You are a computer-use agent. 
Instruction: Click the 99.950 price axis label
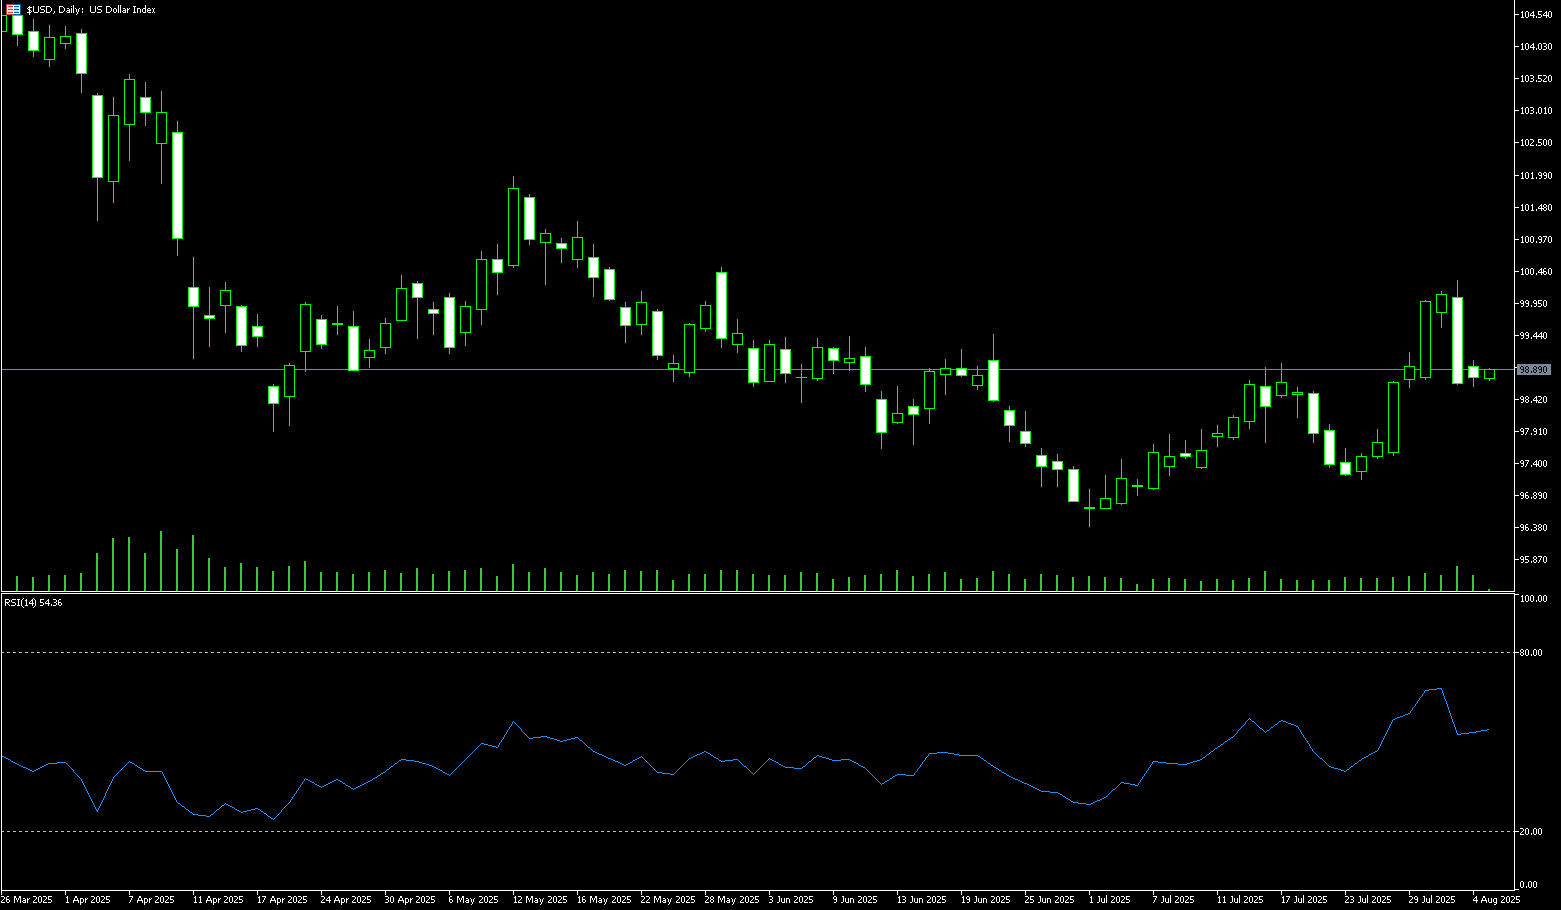(1533, 303)
